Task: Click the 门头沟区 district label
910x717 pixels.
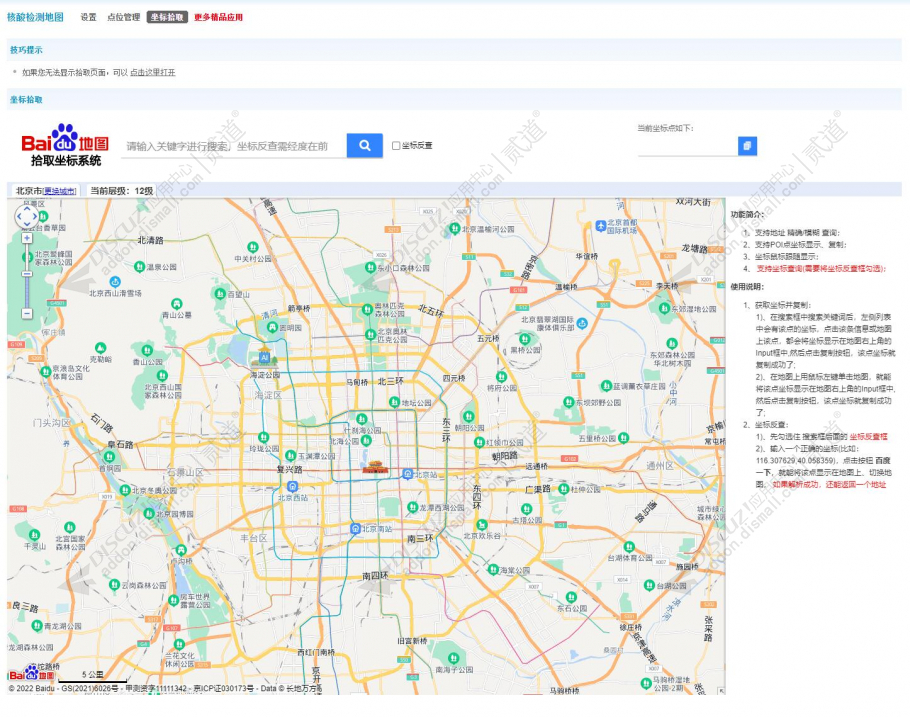Action: pyautogui.click(x=52, y=423)
